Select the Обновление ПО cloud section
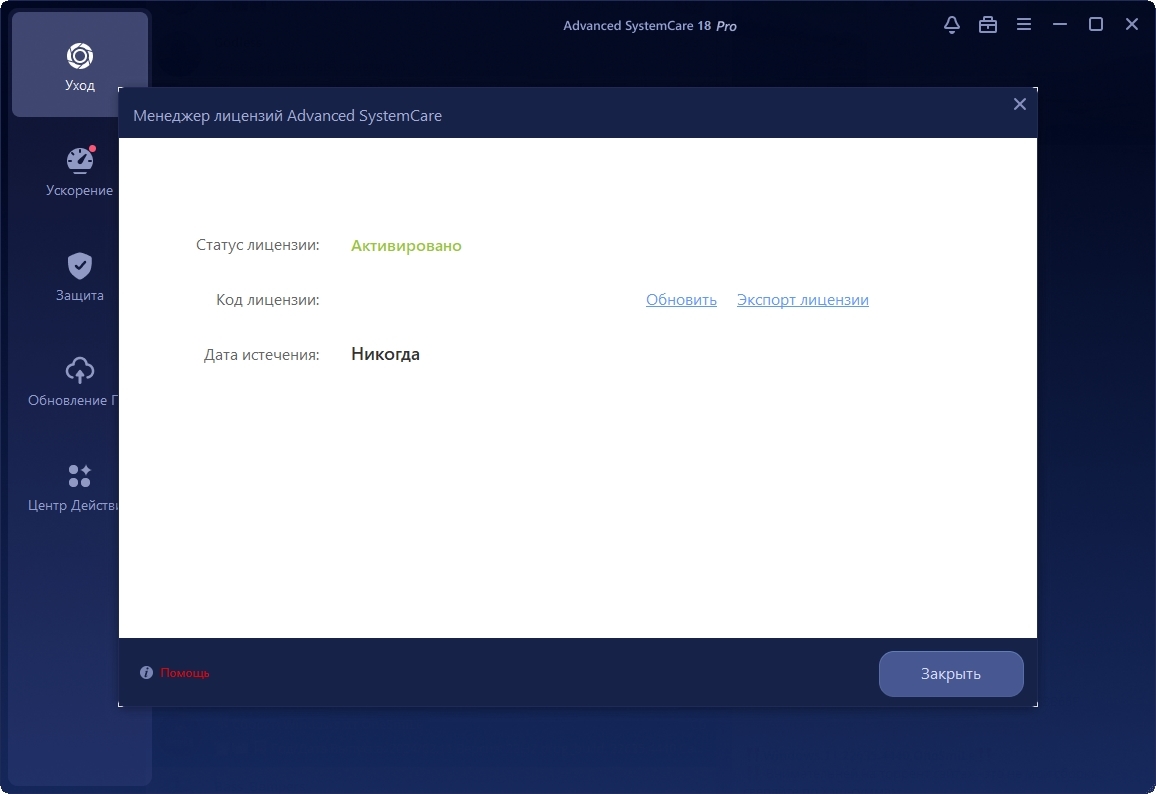Viewport: 1156px width, 794px height. coord(73,381)
